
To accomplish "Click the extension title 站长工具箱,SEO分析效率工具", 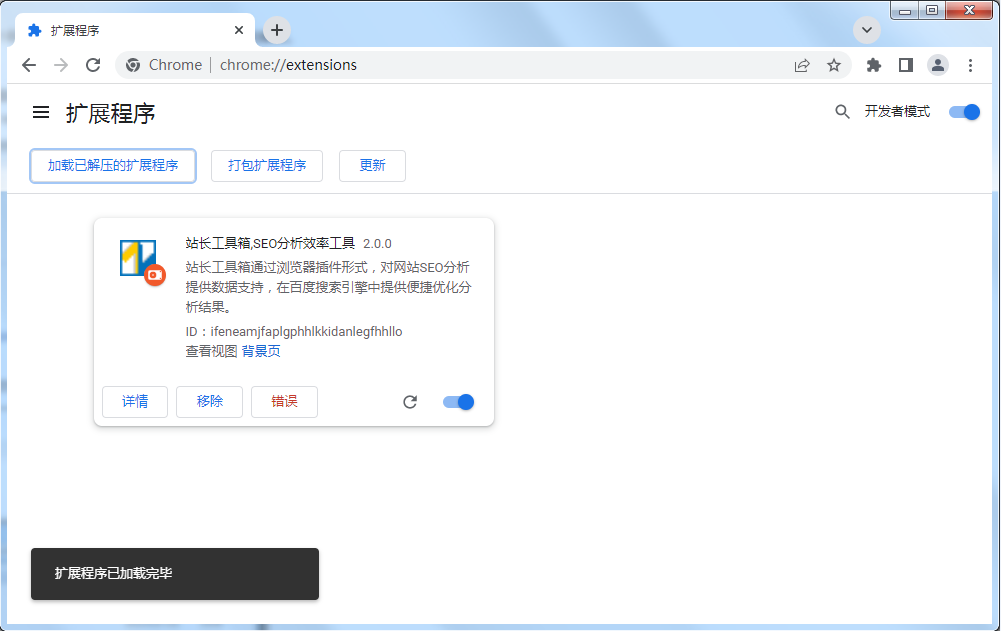I will point(270,243).
